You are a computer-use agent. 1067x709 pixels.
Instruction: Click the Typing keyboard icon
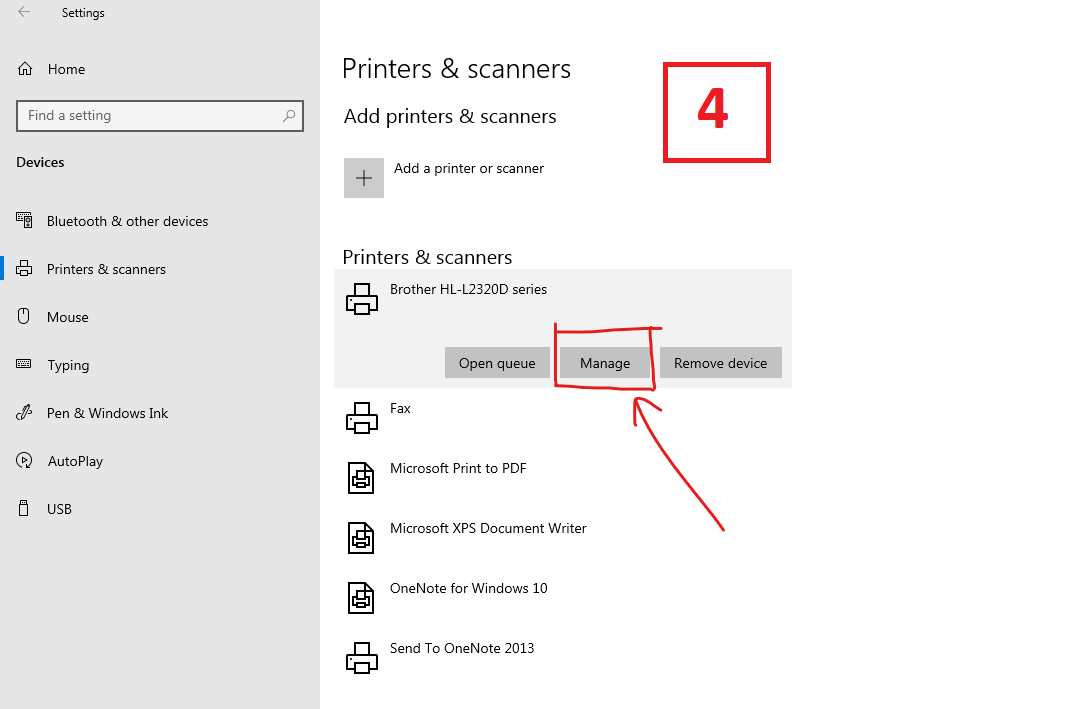point(24,364)
